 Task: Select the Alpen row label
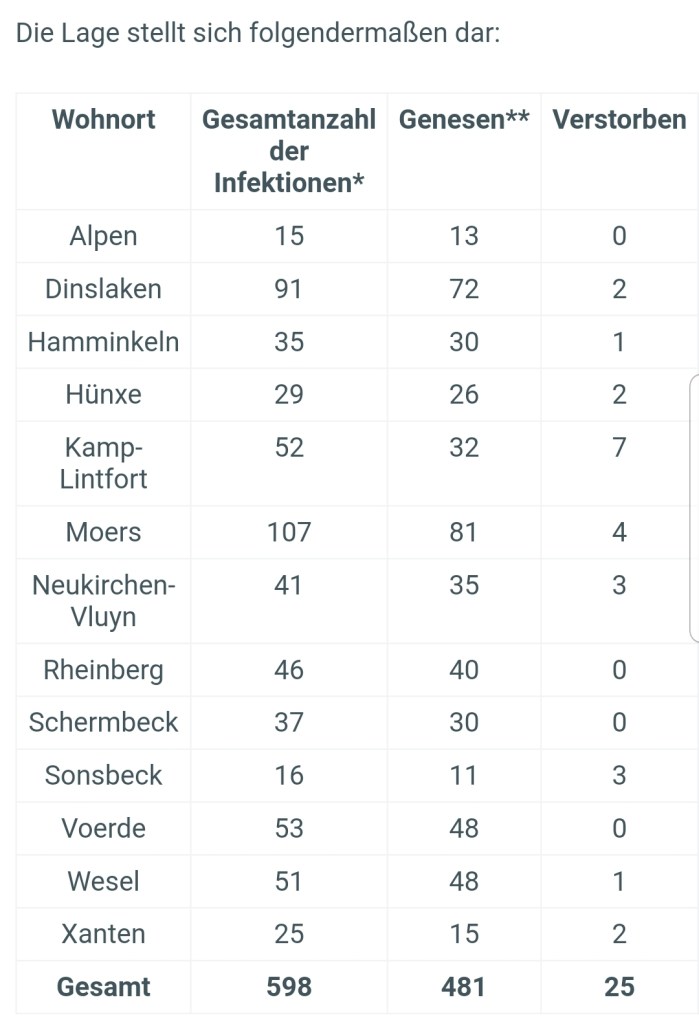103,236
